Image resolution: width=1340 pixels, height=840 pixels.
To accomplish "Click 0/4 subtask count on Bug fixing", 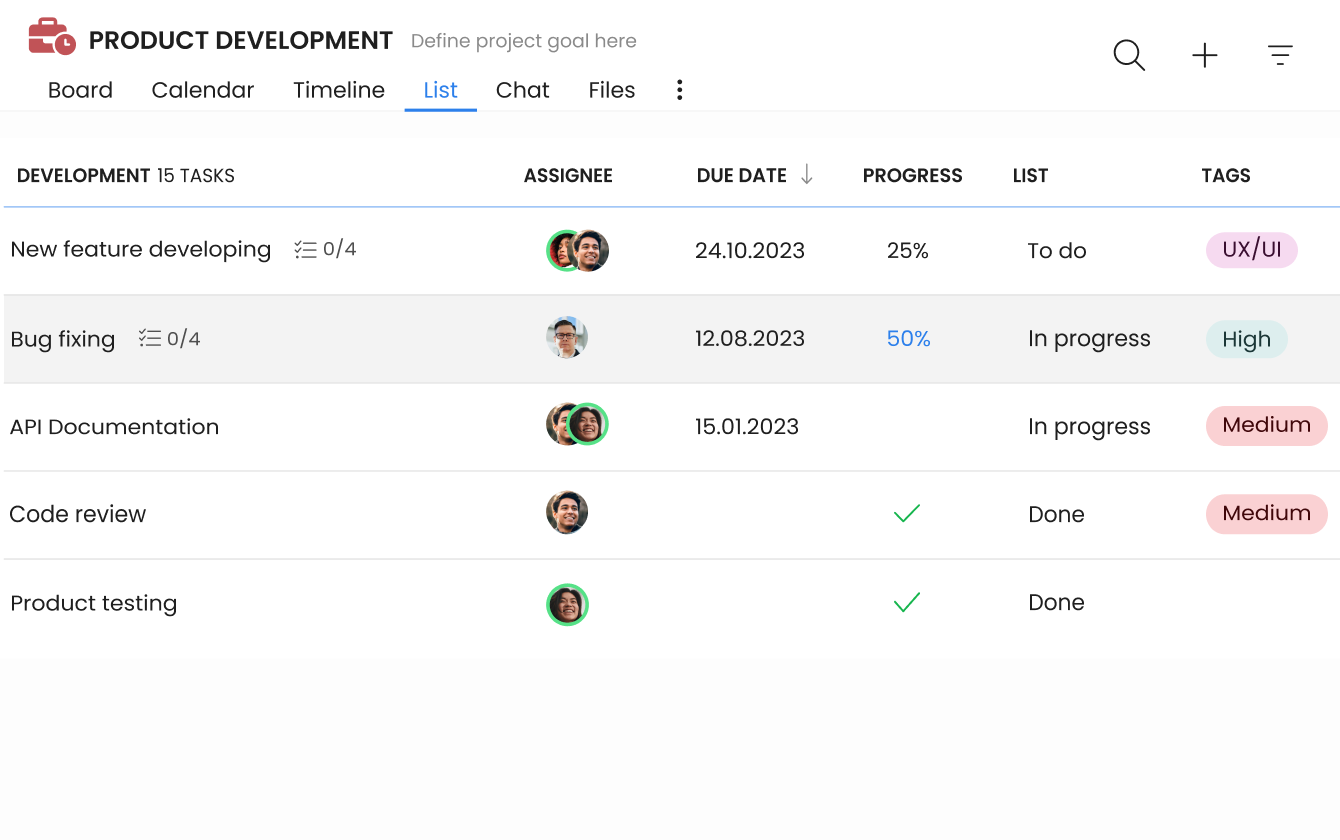I will click(x=184, y=339).
